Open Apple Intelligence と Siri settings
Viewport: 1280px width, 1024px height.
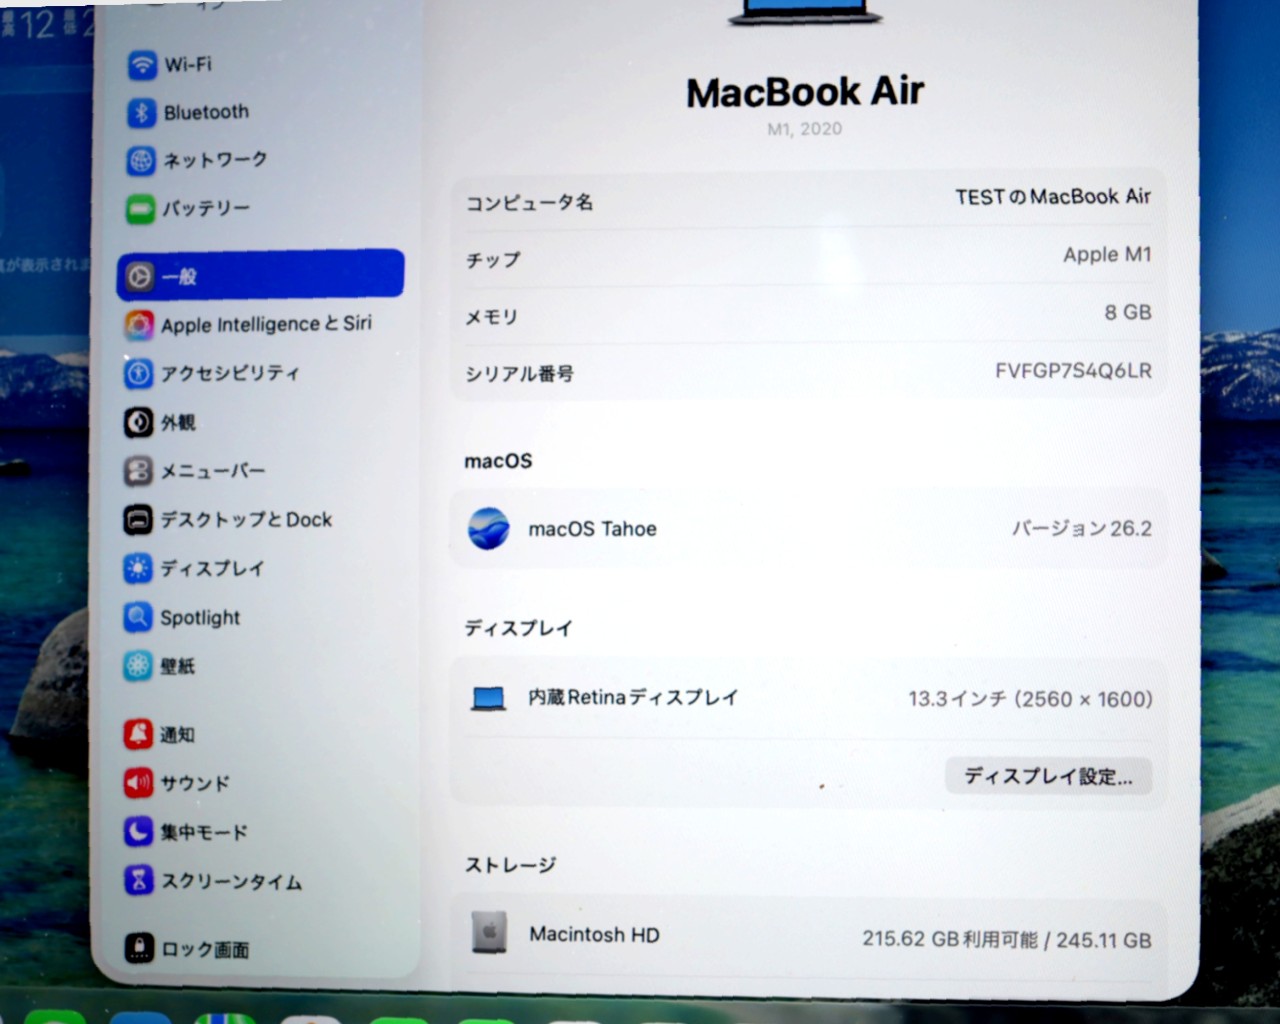[x=265, y=324]
